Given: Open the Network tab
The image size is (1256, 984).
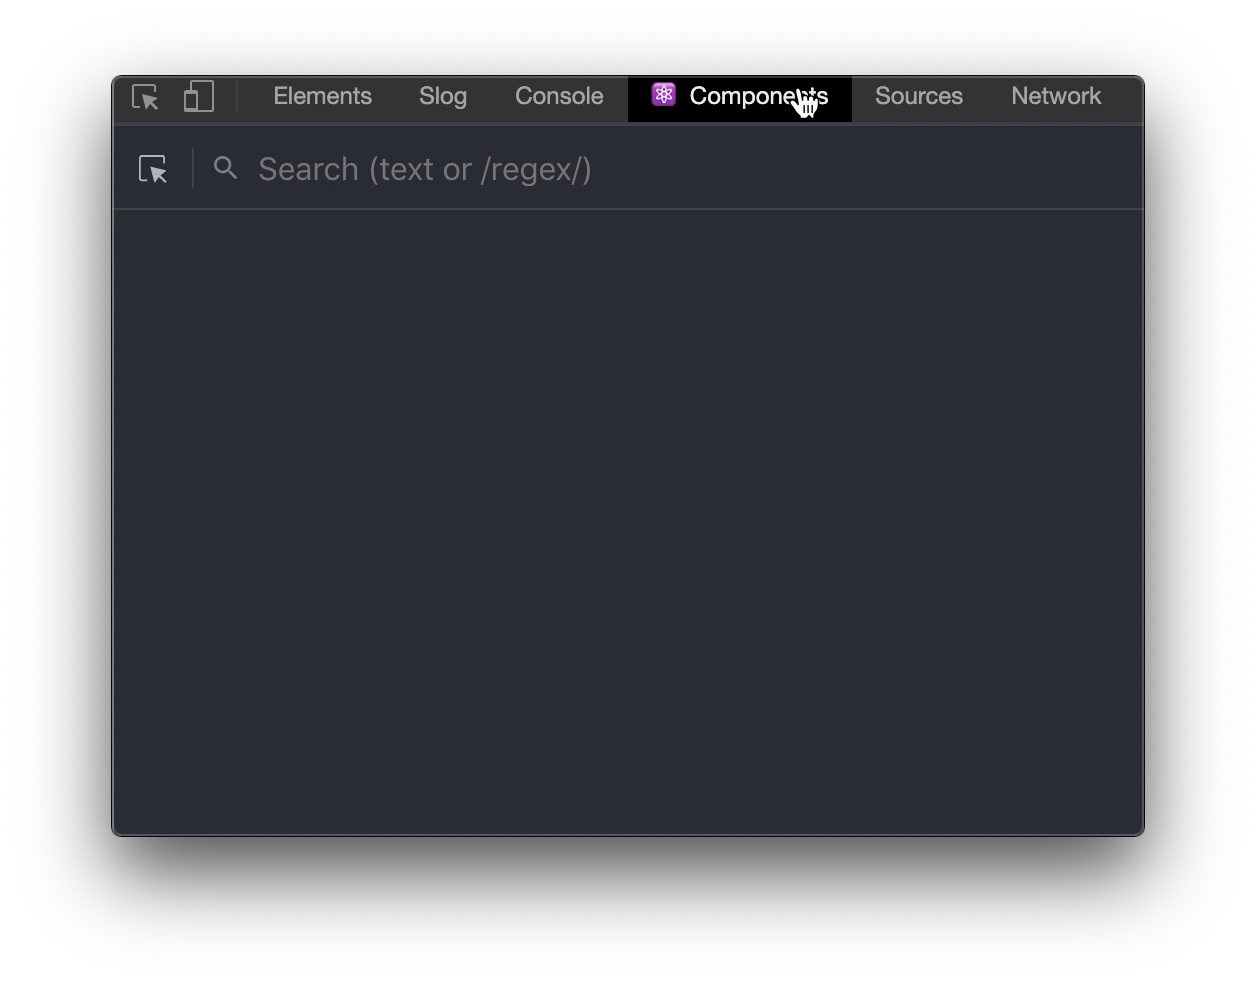Looking at the screenshot, I should pos(1056,96).
